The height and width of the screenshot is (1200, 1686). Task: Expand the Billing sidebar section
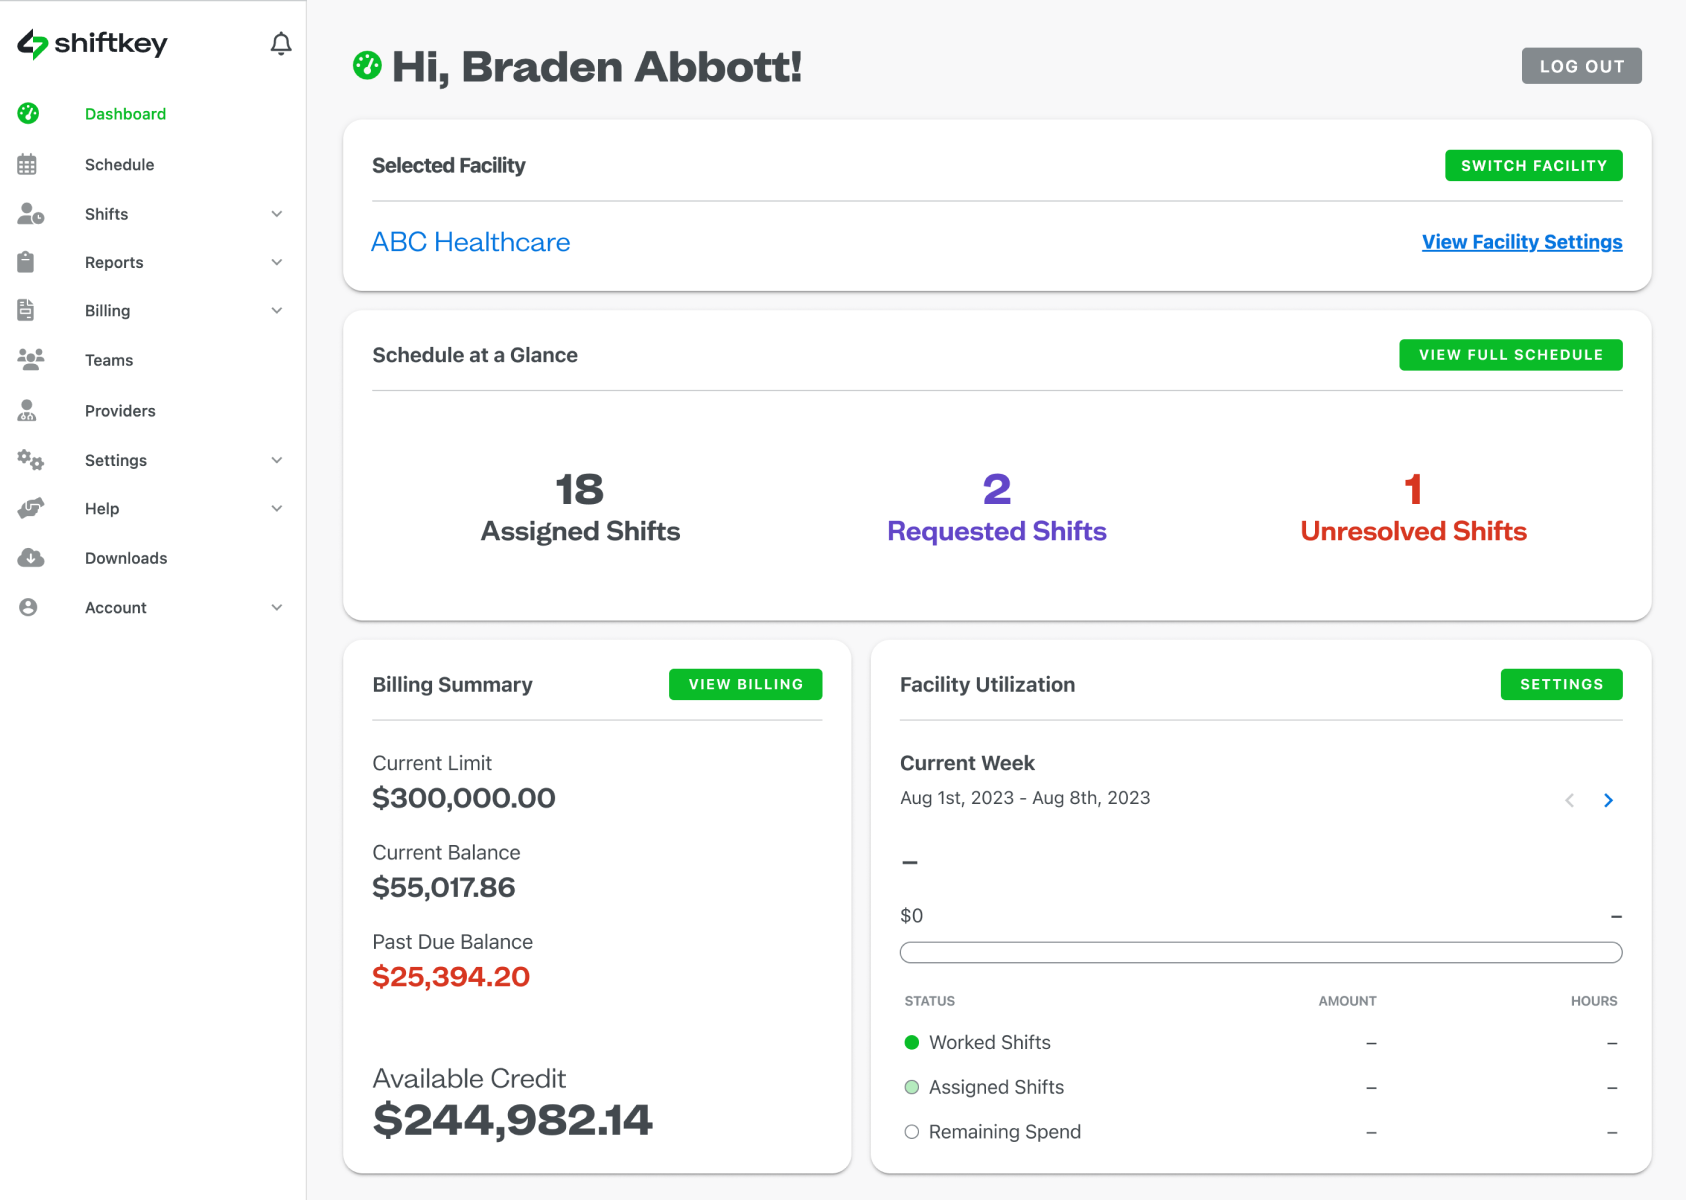(x=276, y=310)
